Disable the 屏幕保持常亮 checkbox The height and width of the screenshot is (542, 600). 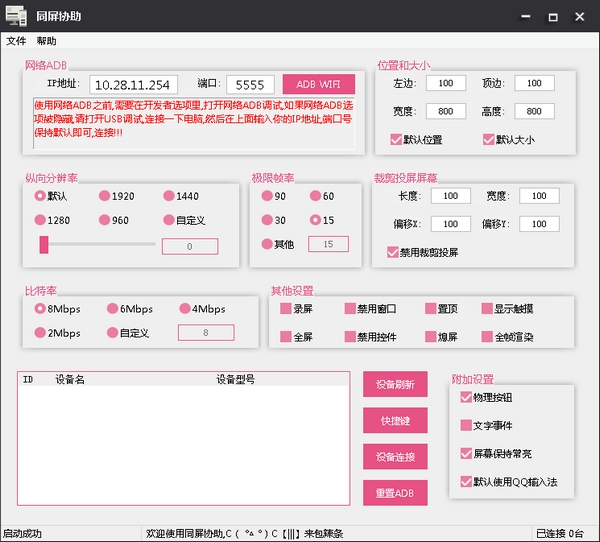tap(466, 453)
